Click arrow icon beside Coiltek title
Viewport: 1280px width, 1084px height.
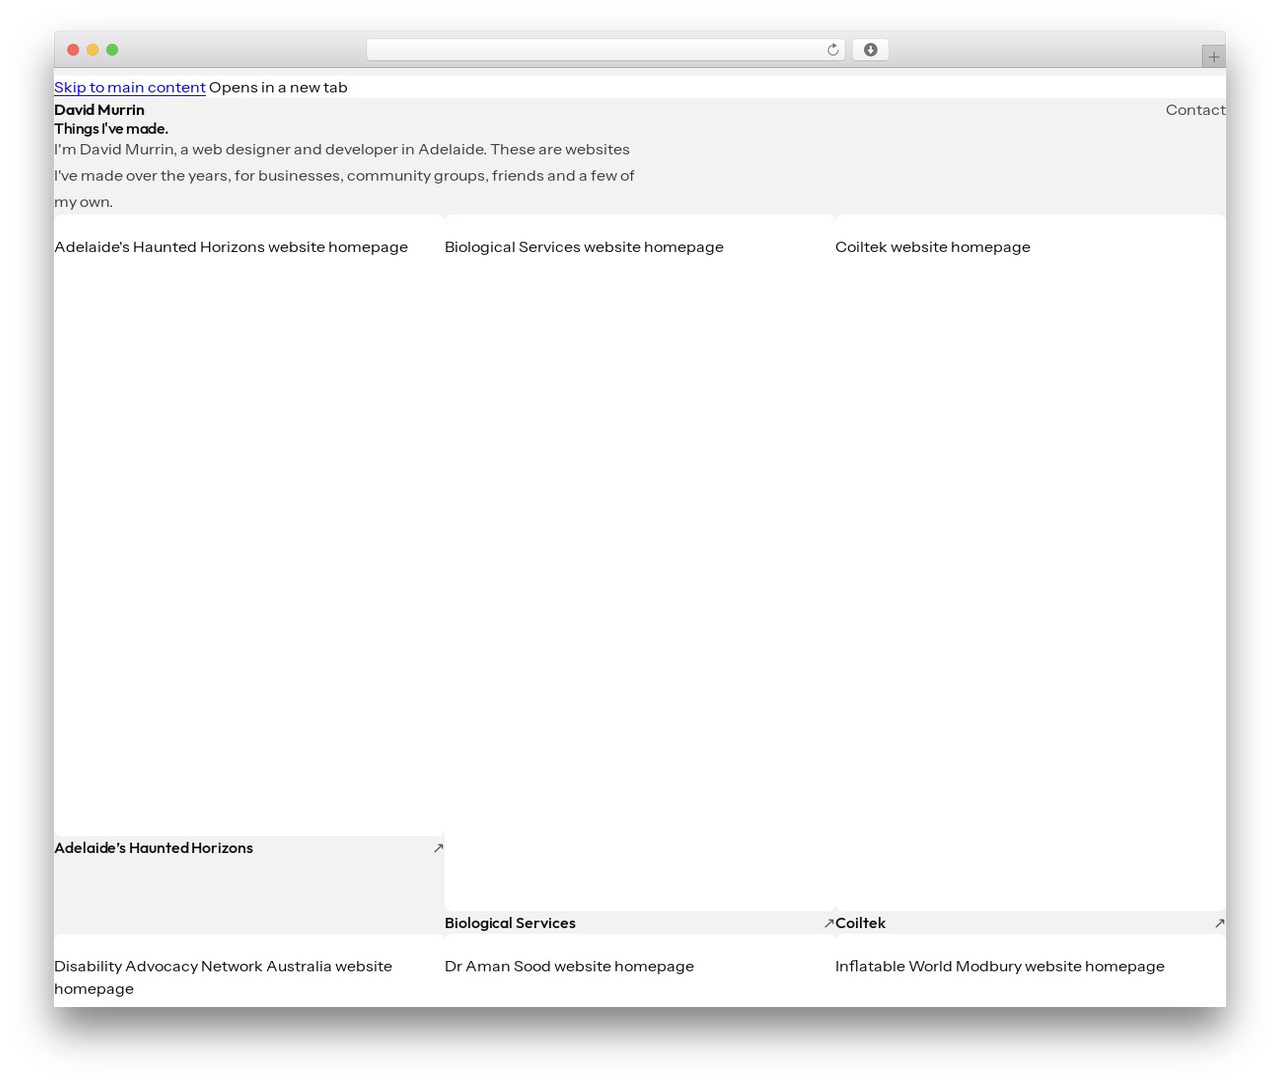click(1219, 923)
